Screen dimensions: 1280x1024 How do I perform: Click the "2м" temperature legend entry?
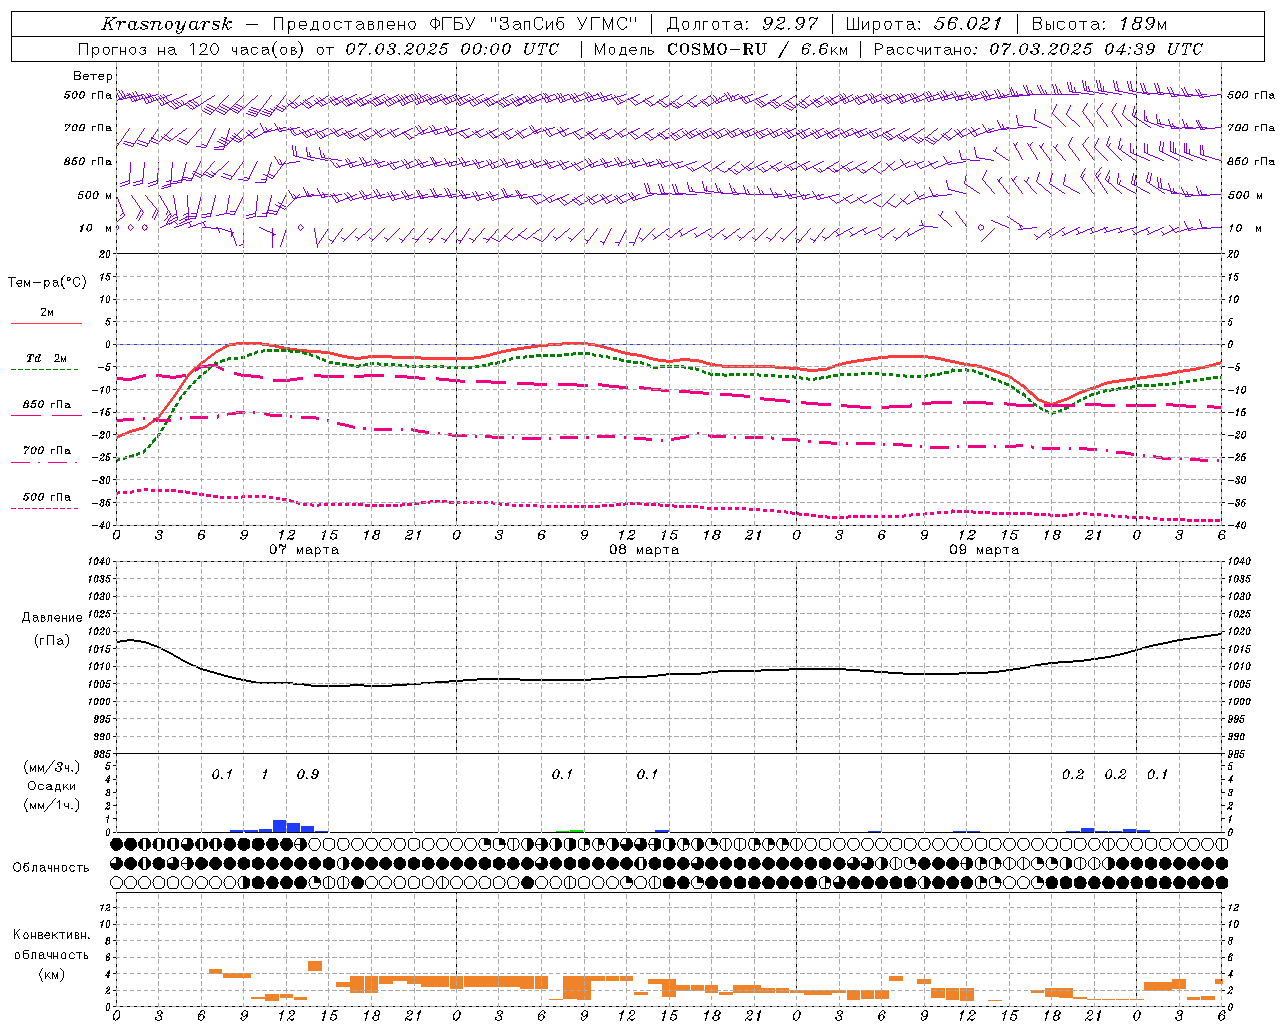pos(47,313)
